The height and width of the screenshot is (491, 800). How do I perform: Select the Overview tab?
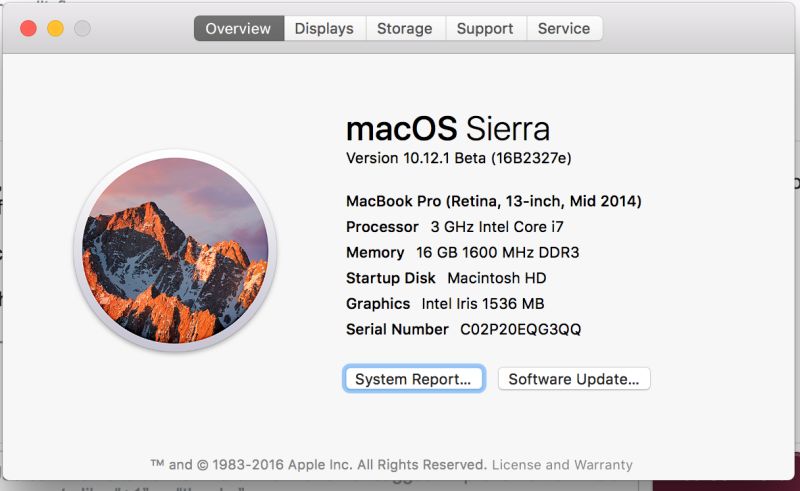point(239,29)
